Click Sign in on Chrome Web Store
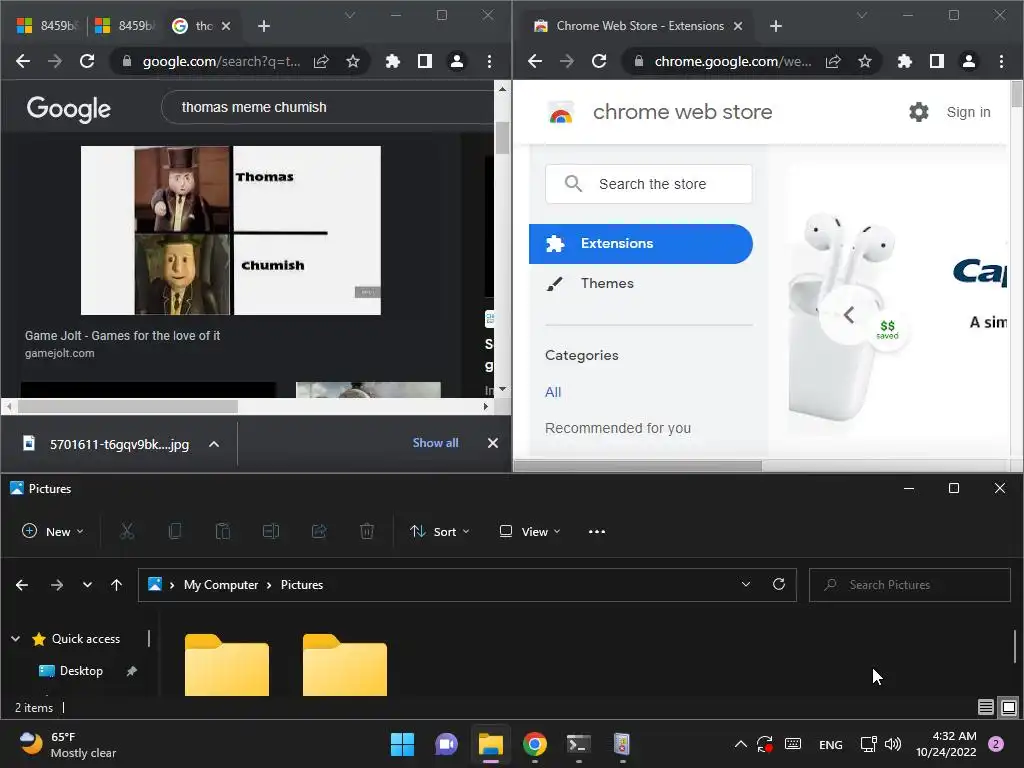The height and width of the screenshot is (768, 1024). click(968, 112)
